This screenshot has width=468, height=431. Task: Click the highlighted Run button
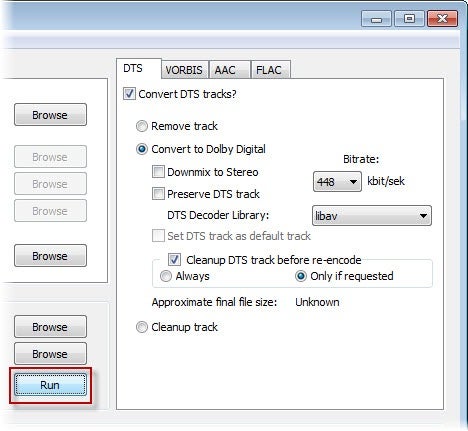pyautogui.click(x=50, y=385)
